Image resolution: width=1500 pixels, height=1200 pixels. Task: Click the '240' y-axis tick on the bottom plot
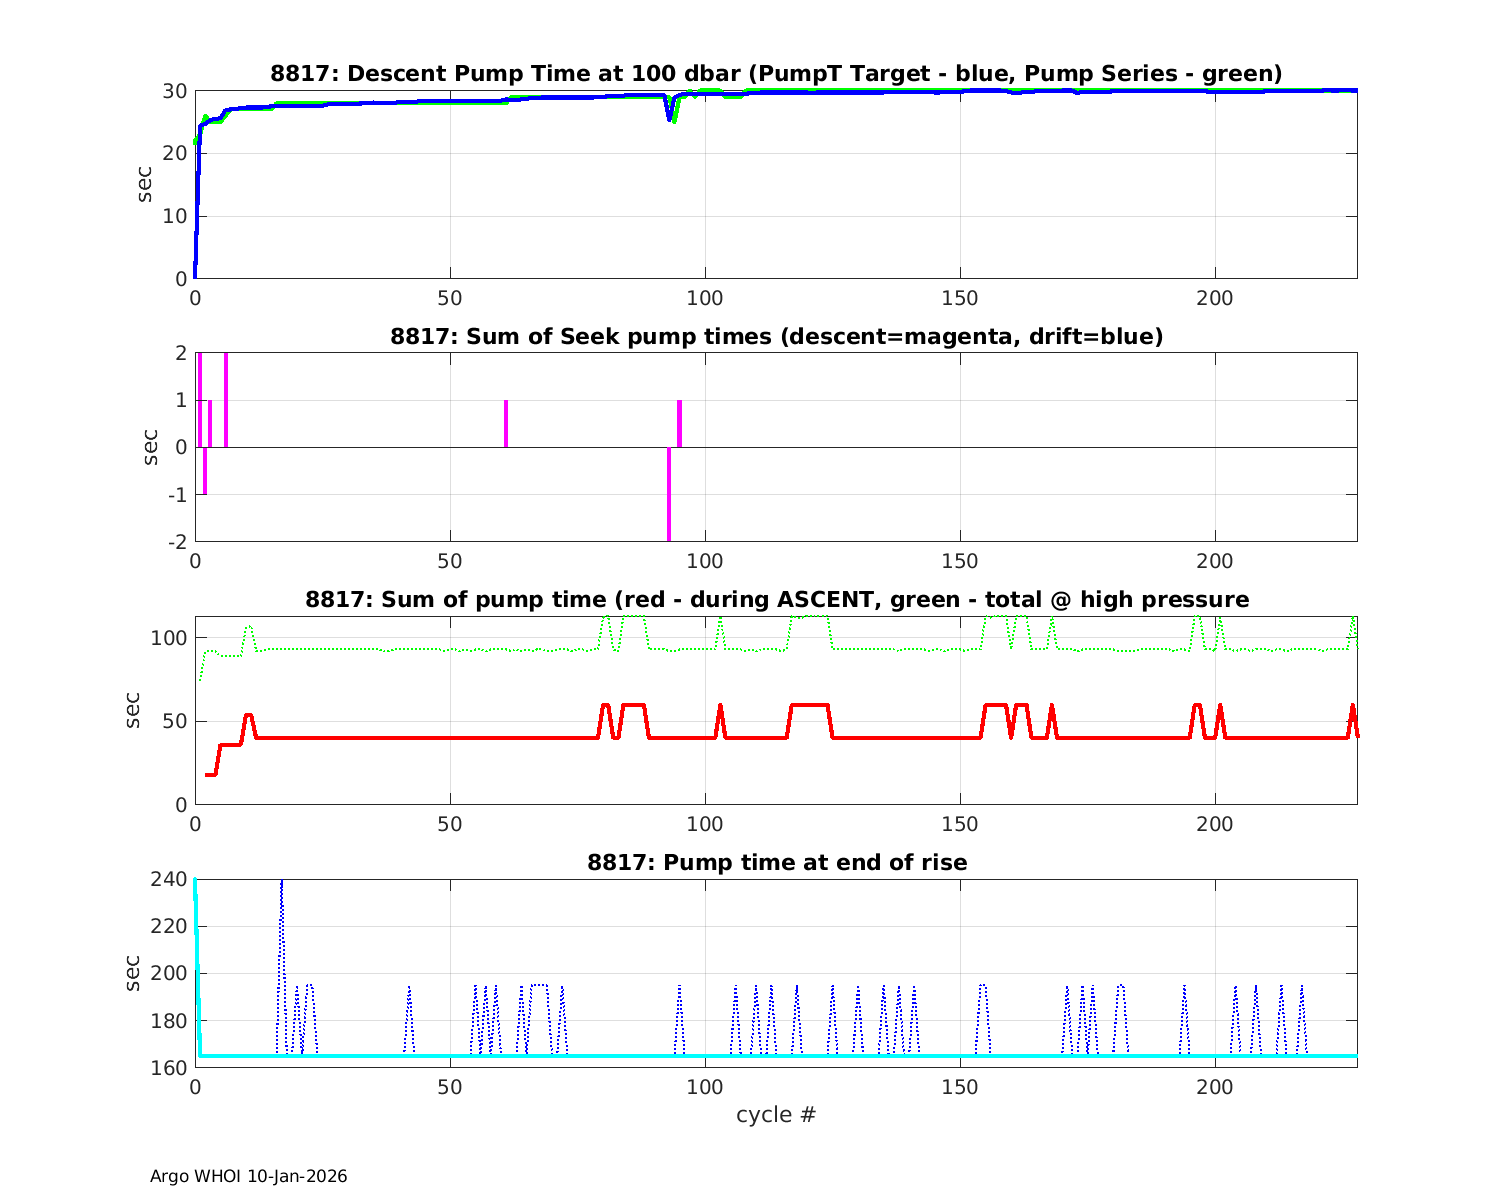[171, 879]
